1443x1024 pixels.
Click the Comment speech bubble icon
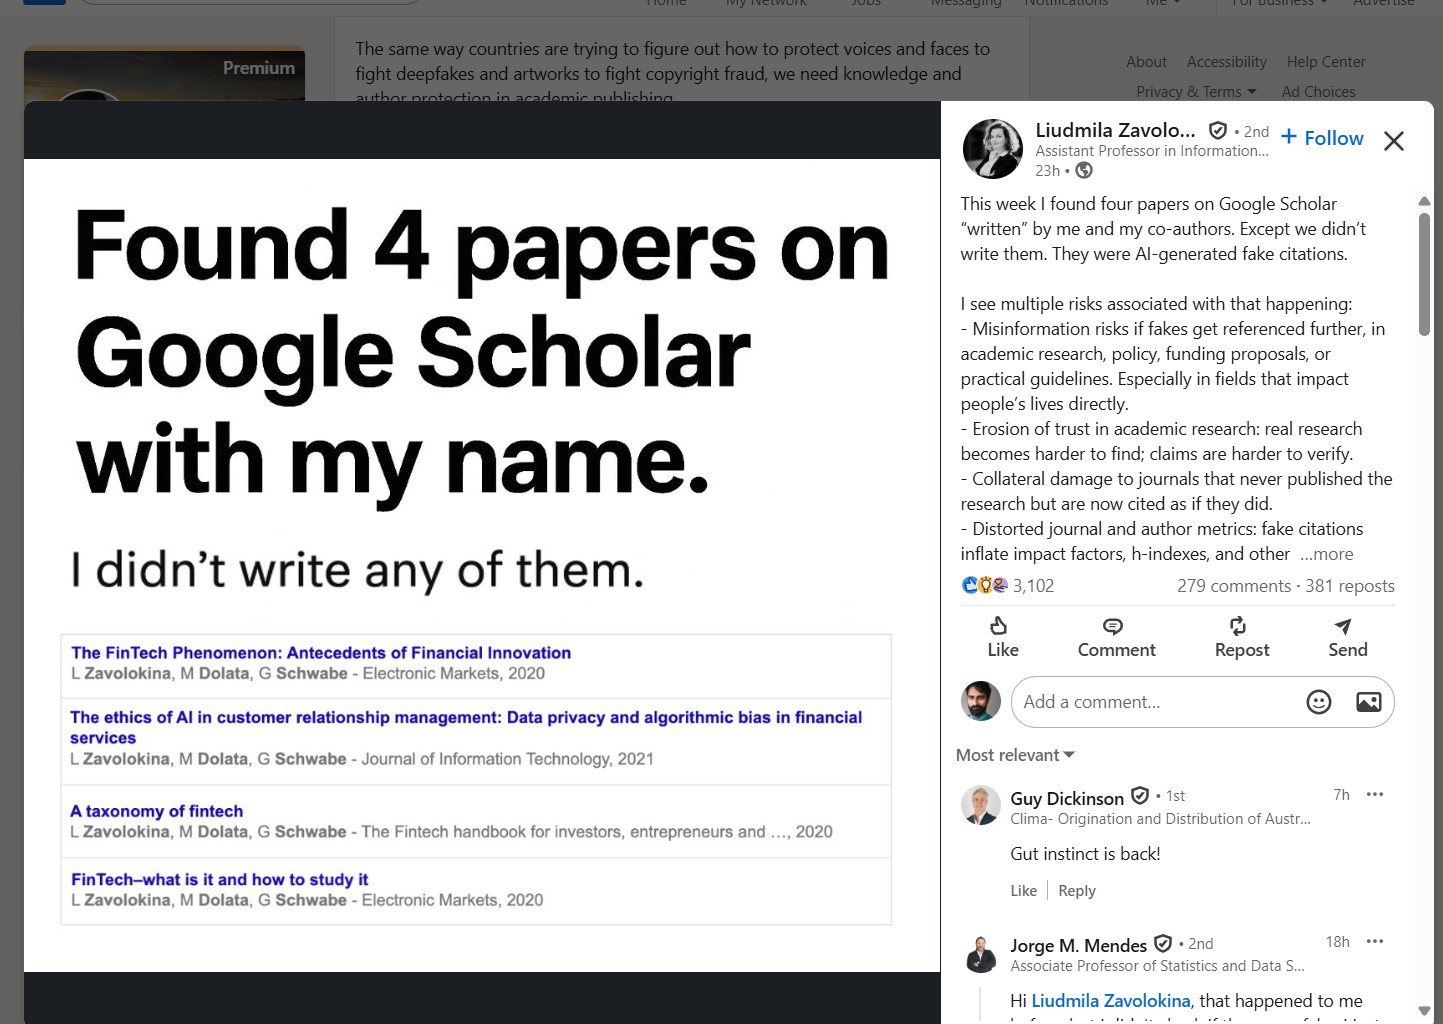(x=1112, y=626)
